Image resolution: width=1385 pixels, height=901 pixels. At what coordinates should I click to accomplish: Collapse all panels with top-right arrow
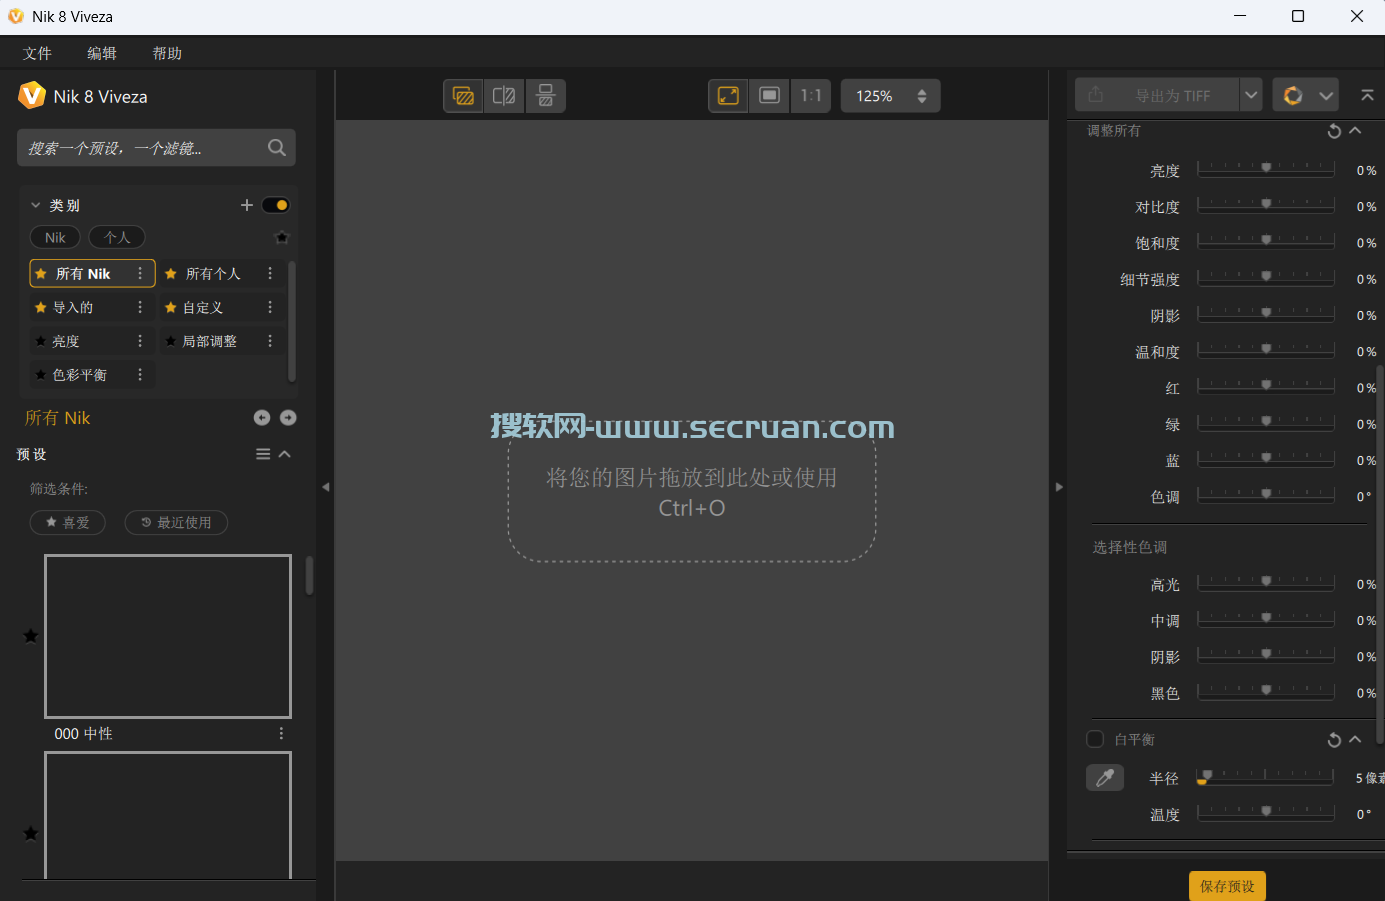click(x=1367, y=95)
